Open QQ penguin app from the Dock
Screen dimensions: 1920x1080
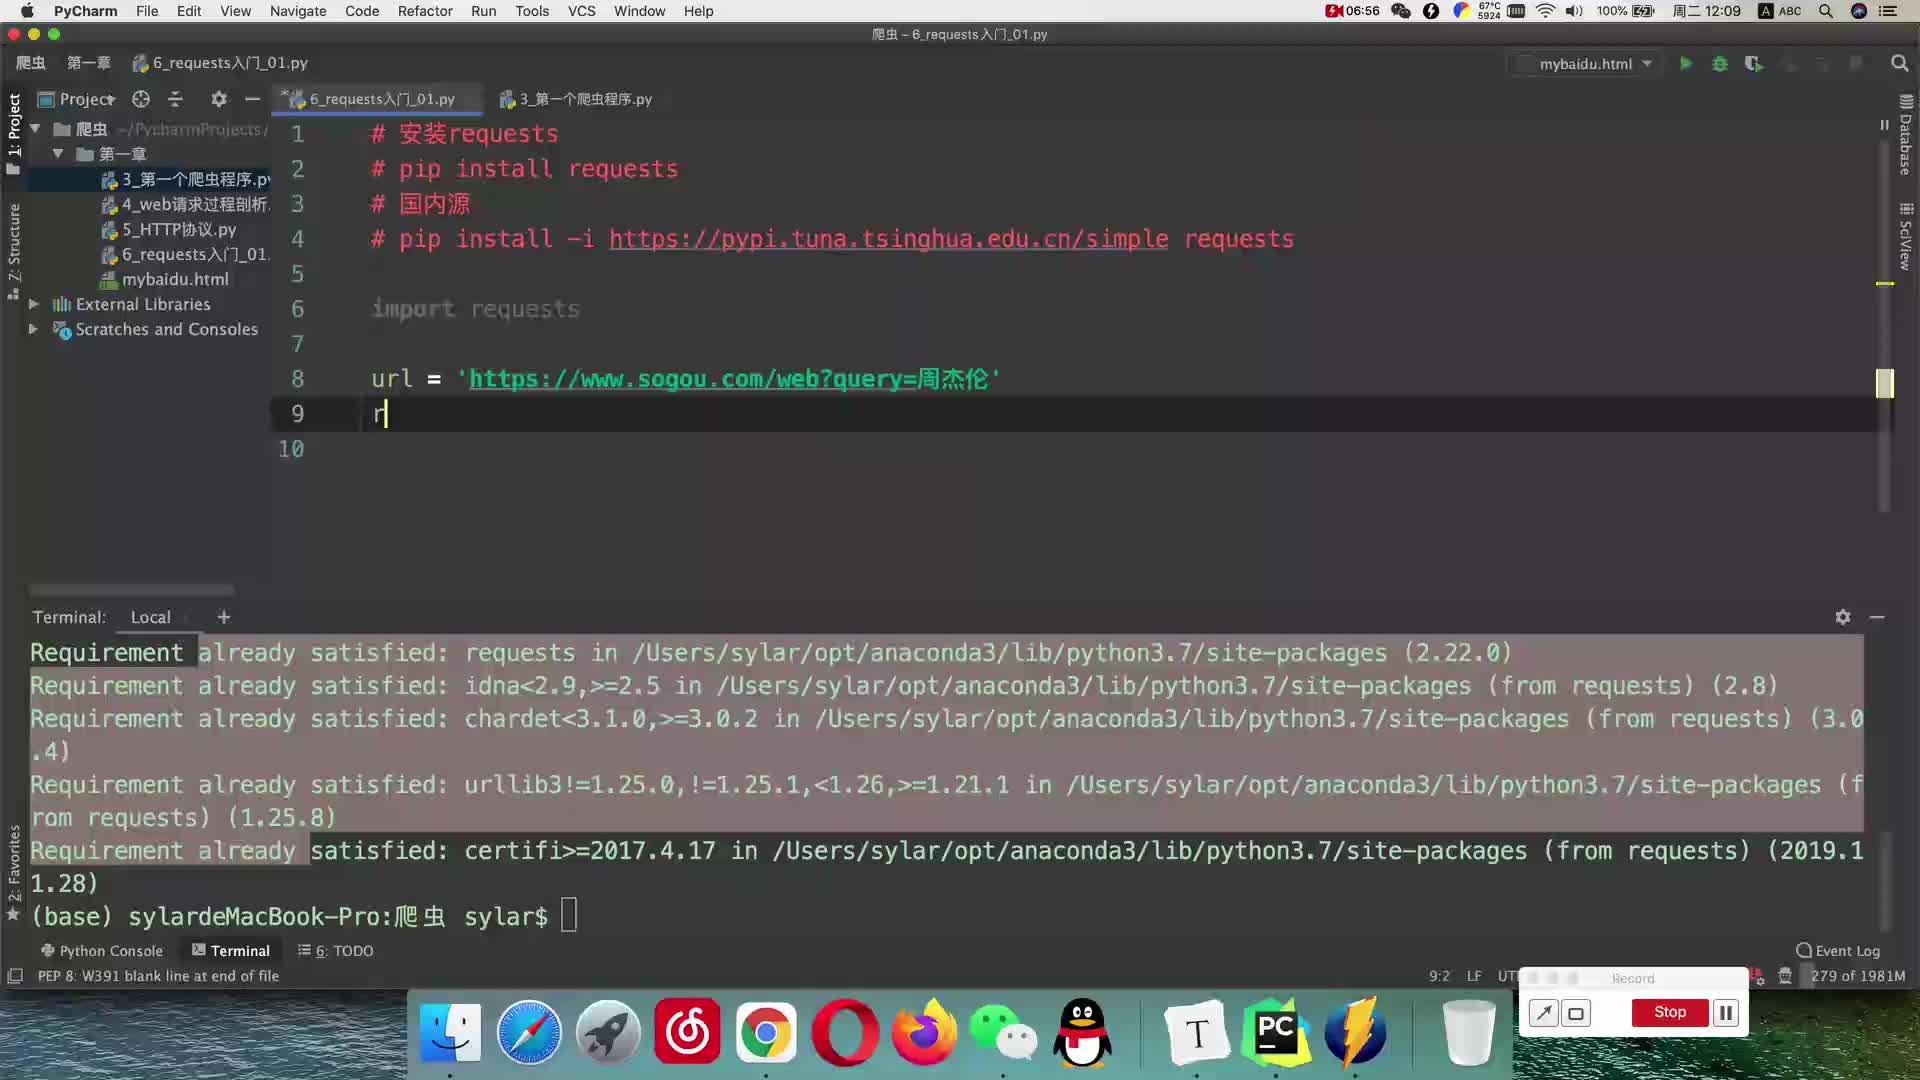click(x=1082, y=1033)
